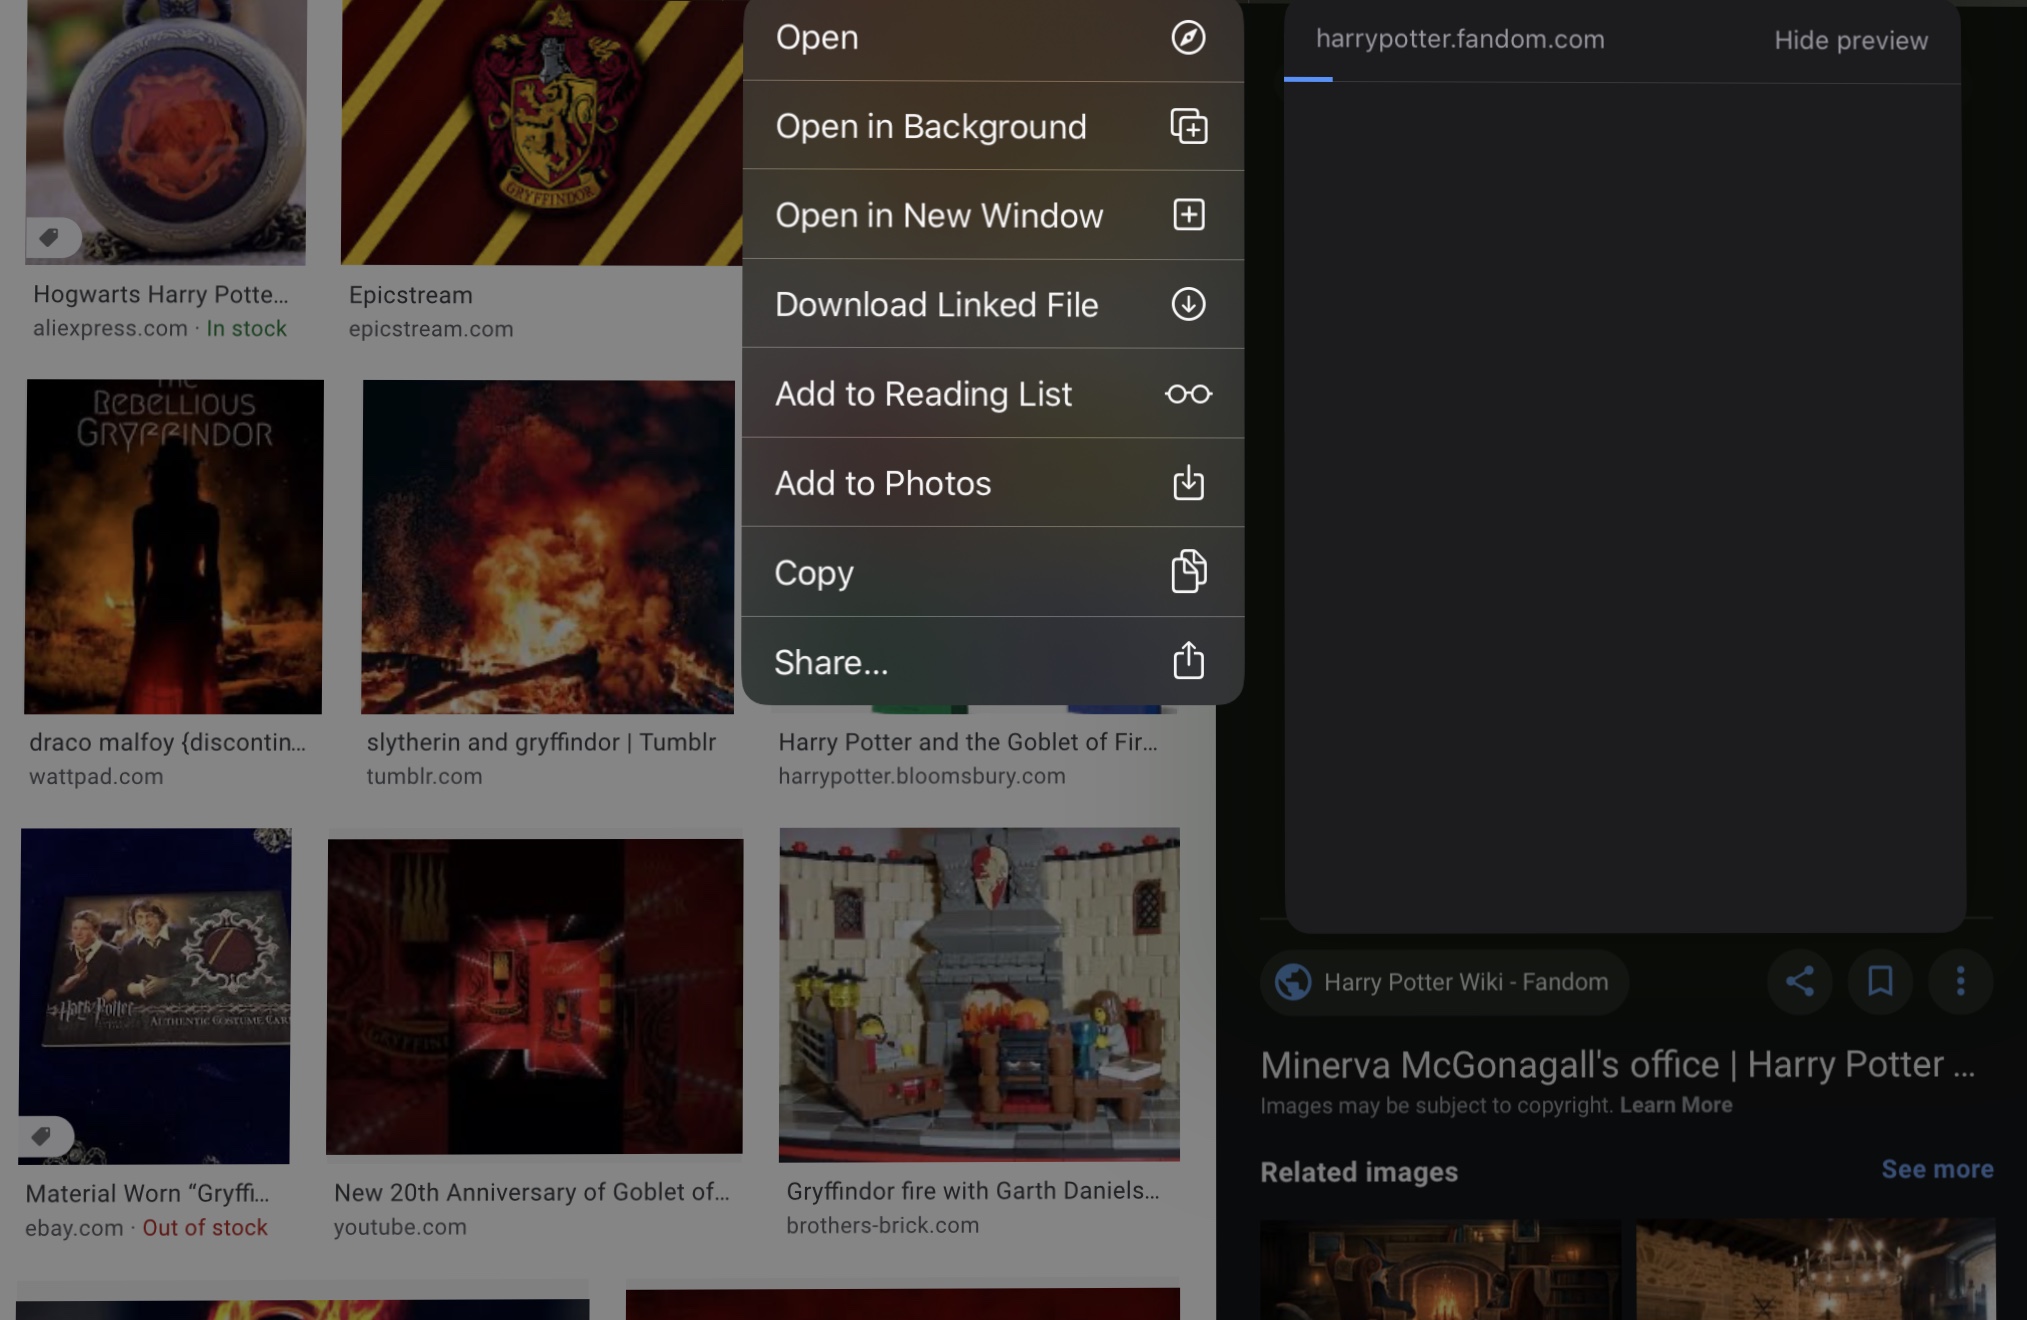
Task: Open Minerva McGonagall's office title link
Action: coord(1617,1065)
